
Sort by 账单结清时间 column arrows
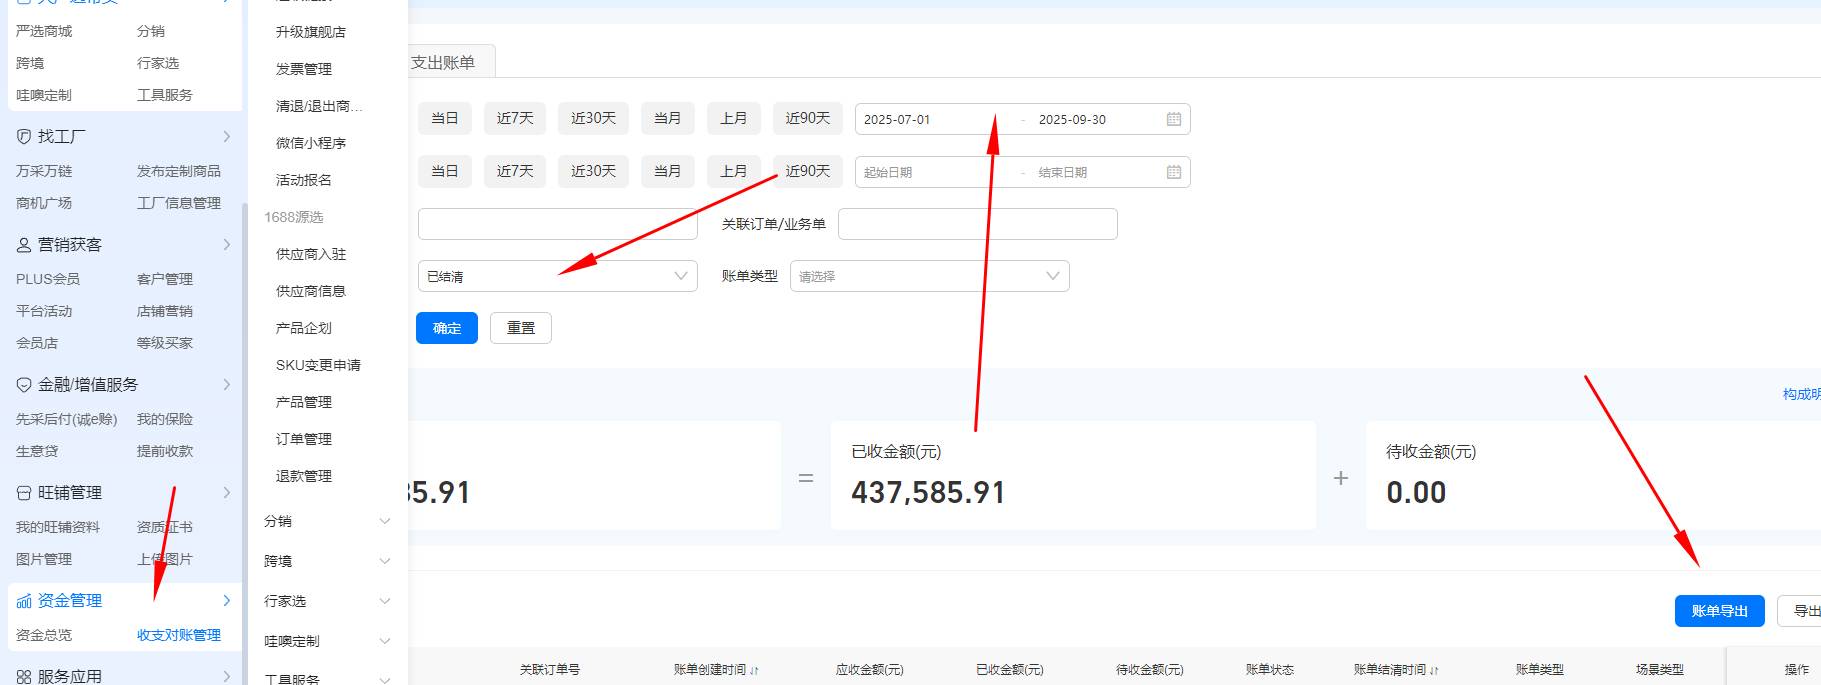[1434, 670]
